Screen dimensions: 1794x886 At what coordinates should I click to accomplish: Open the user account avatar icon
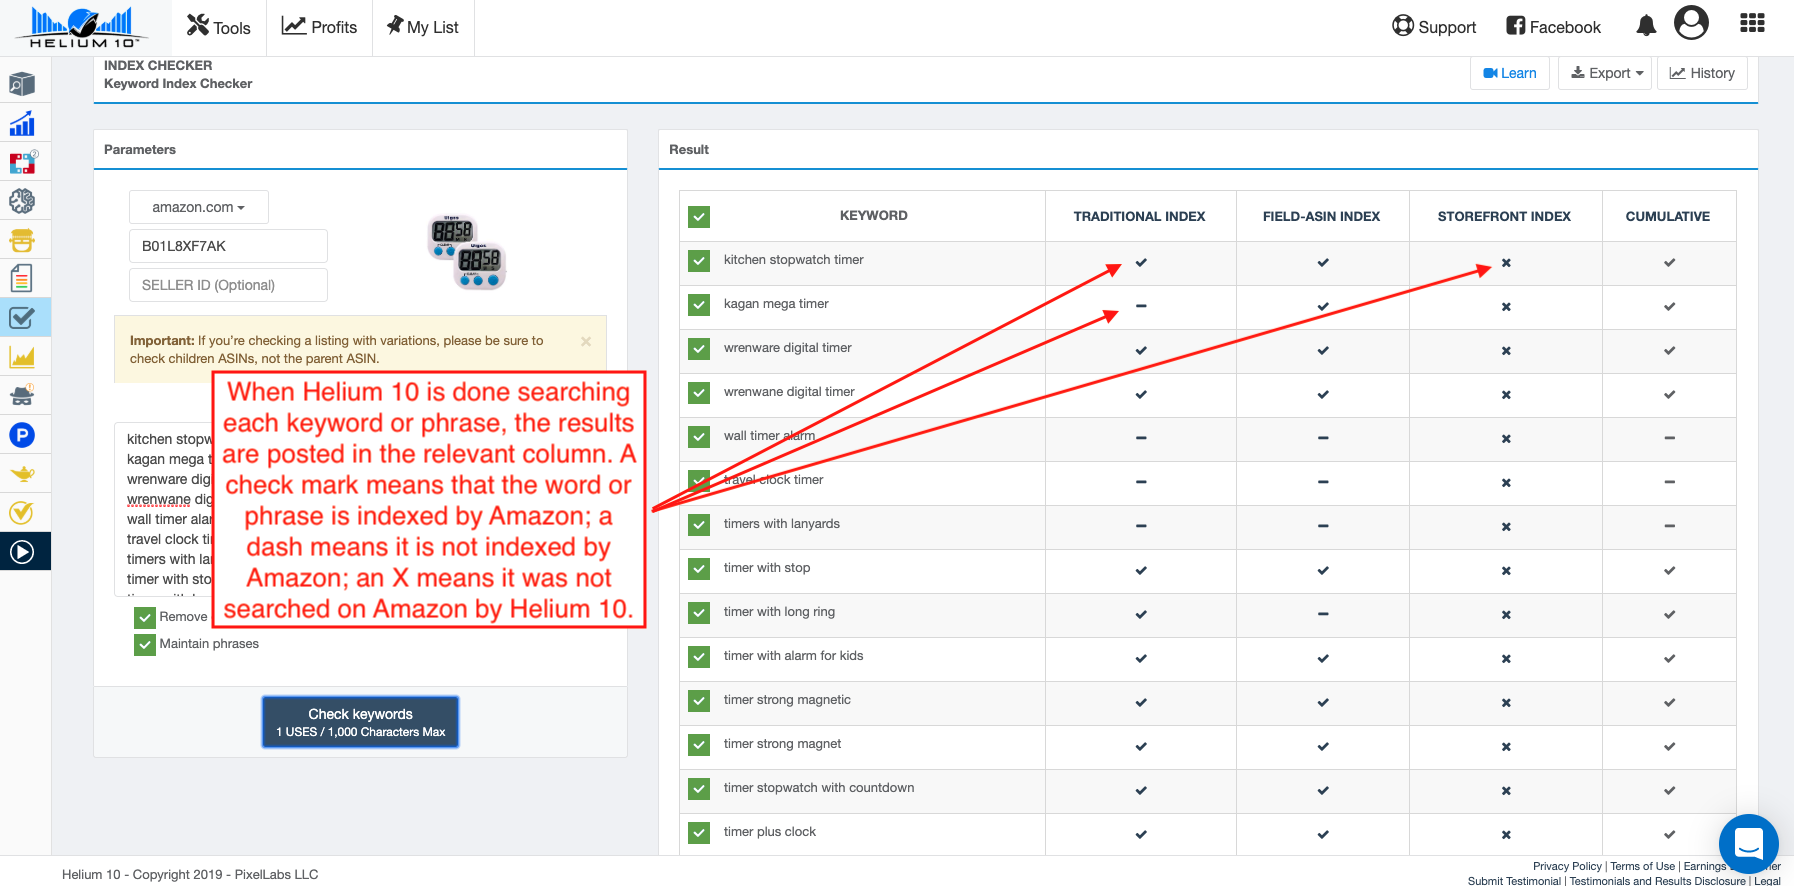coord(1691,23)
